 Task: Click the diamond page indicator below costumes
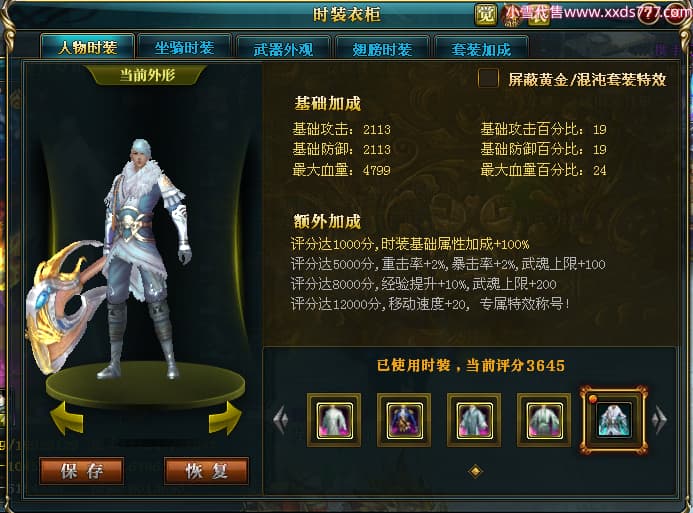[475, 471]
